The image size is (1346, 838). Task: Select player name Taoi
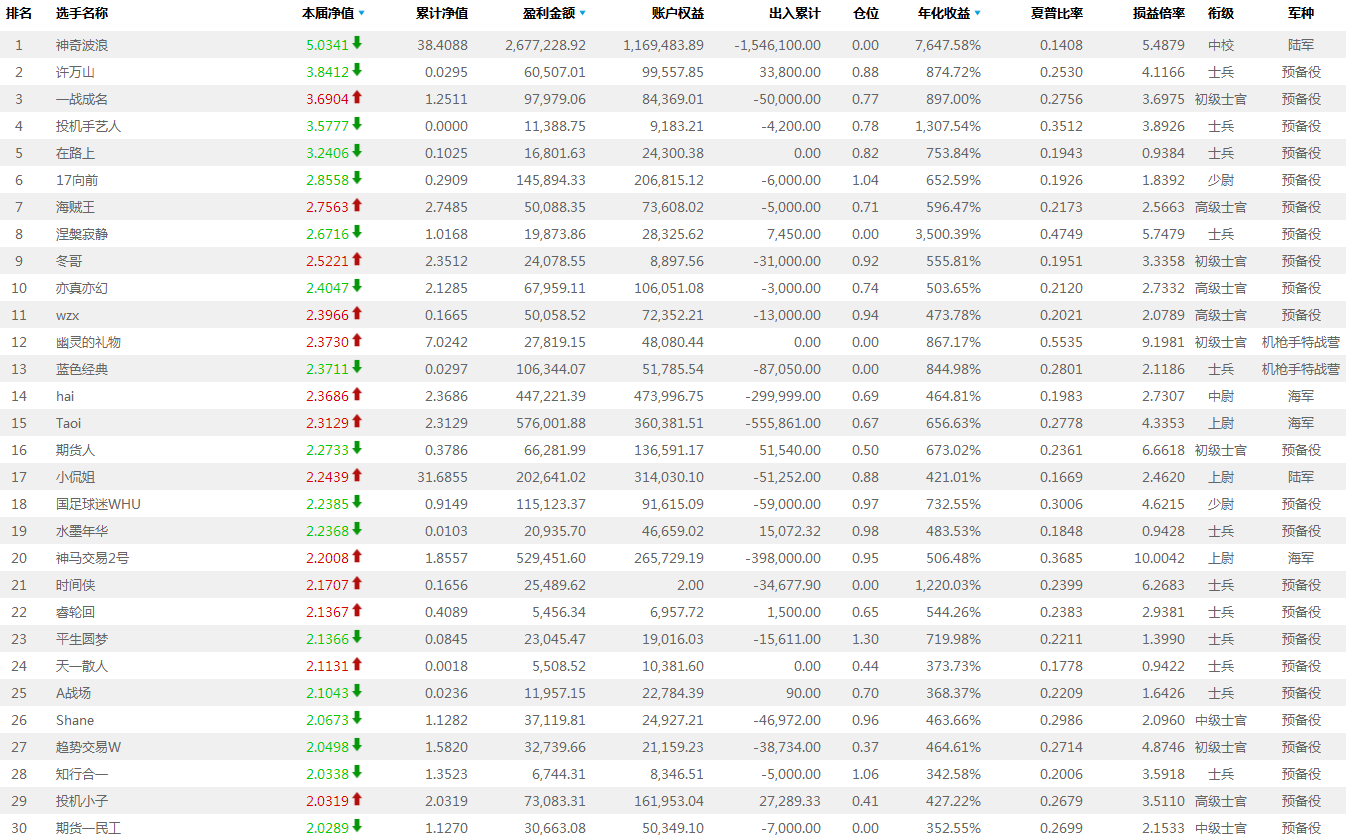tap(69, 423)
